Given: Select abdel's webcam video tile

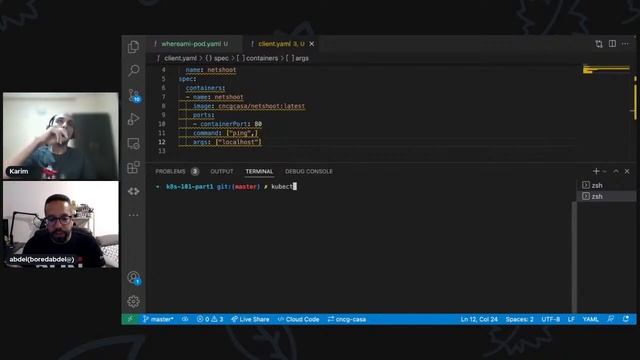Looking at the screenshot, I should click(61, 224).
